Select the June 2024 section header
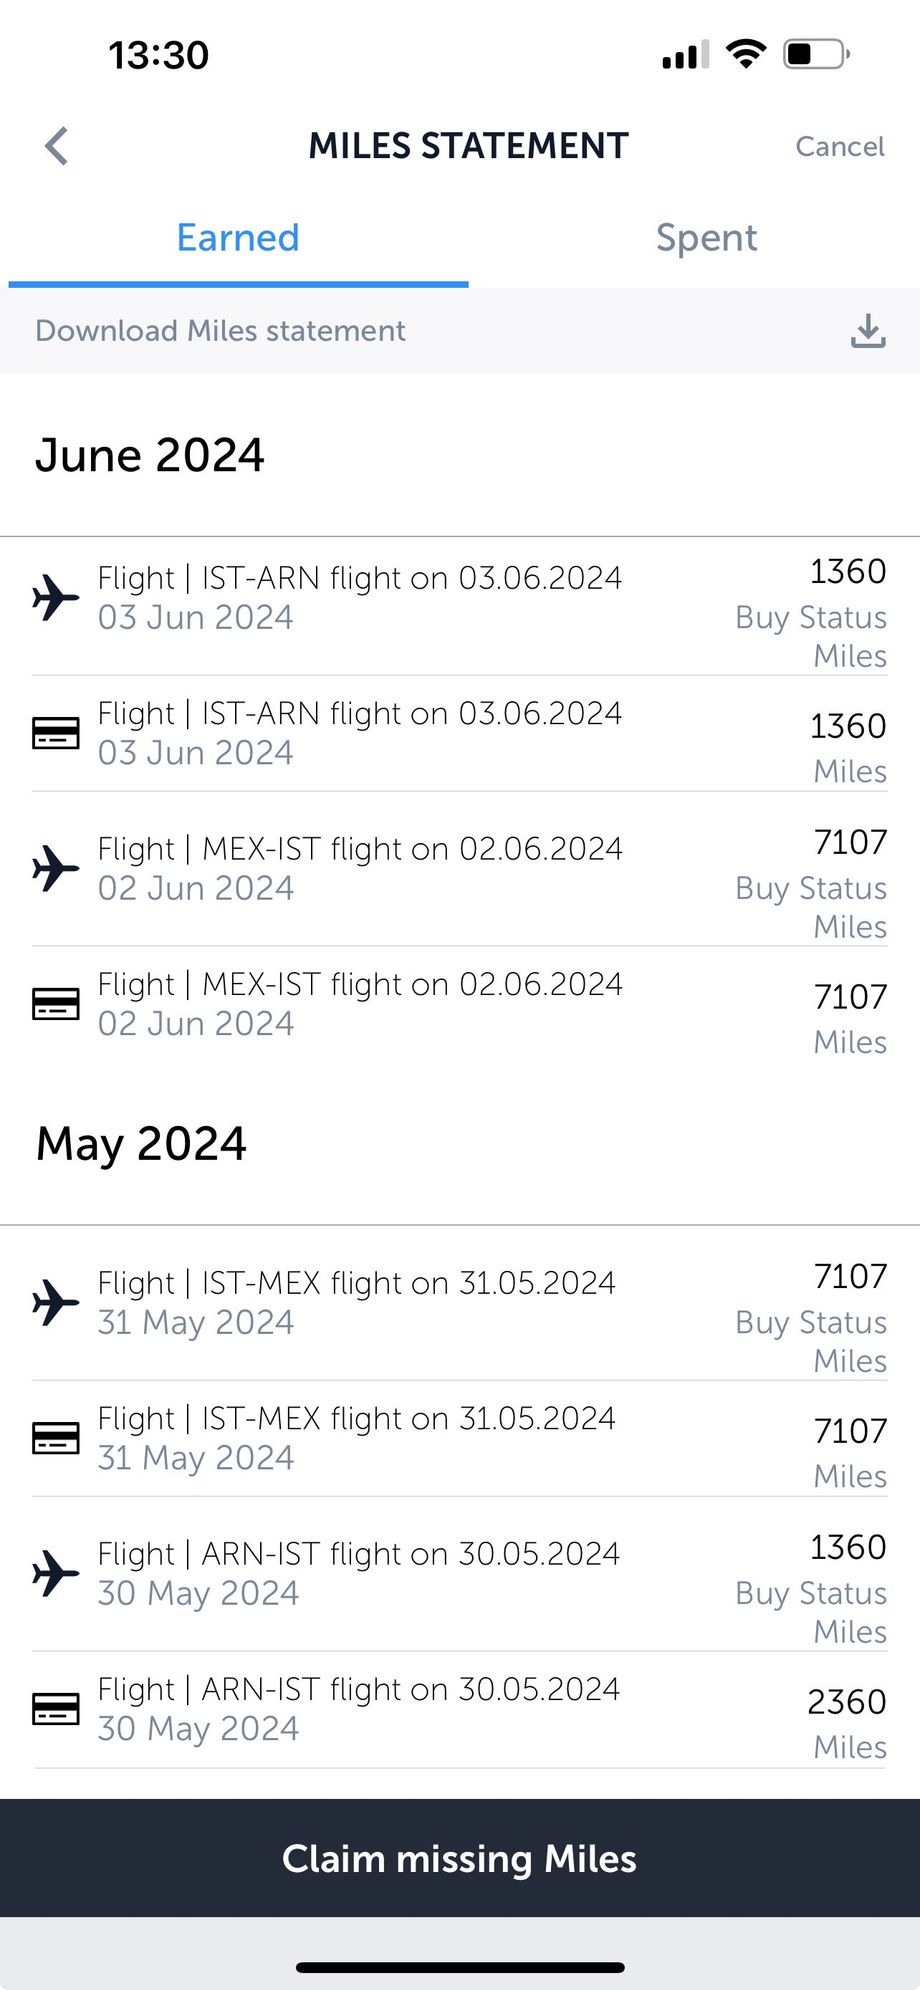920x1990 pixels. point(150,456)
